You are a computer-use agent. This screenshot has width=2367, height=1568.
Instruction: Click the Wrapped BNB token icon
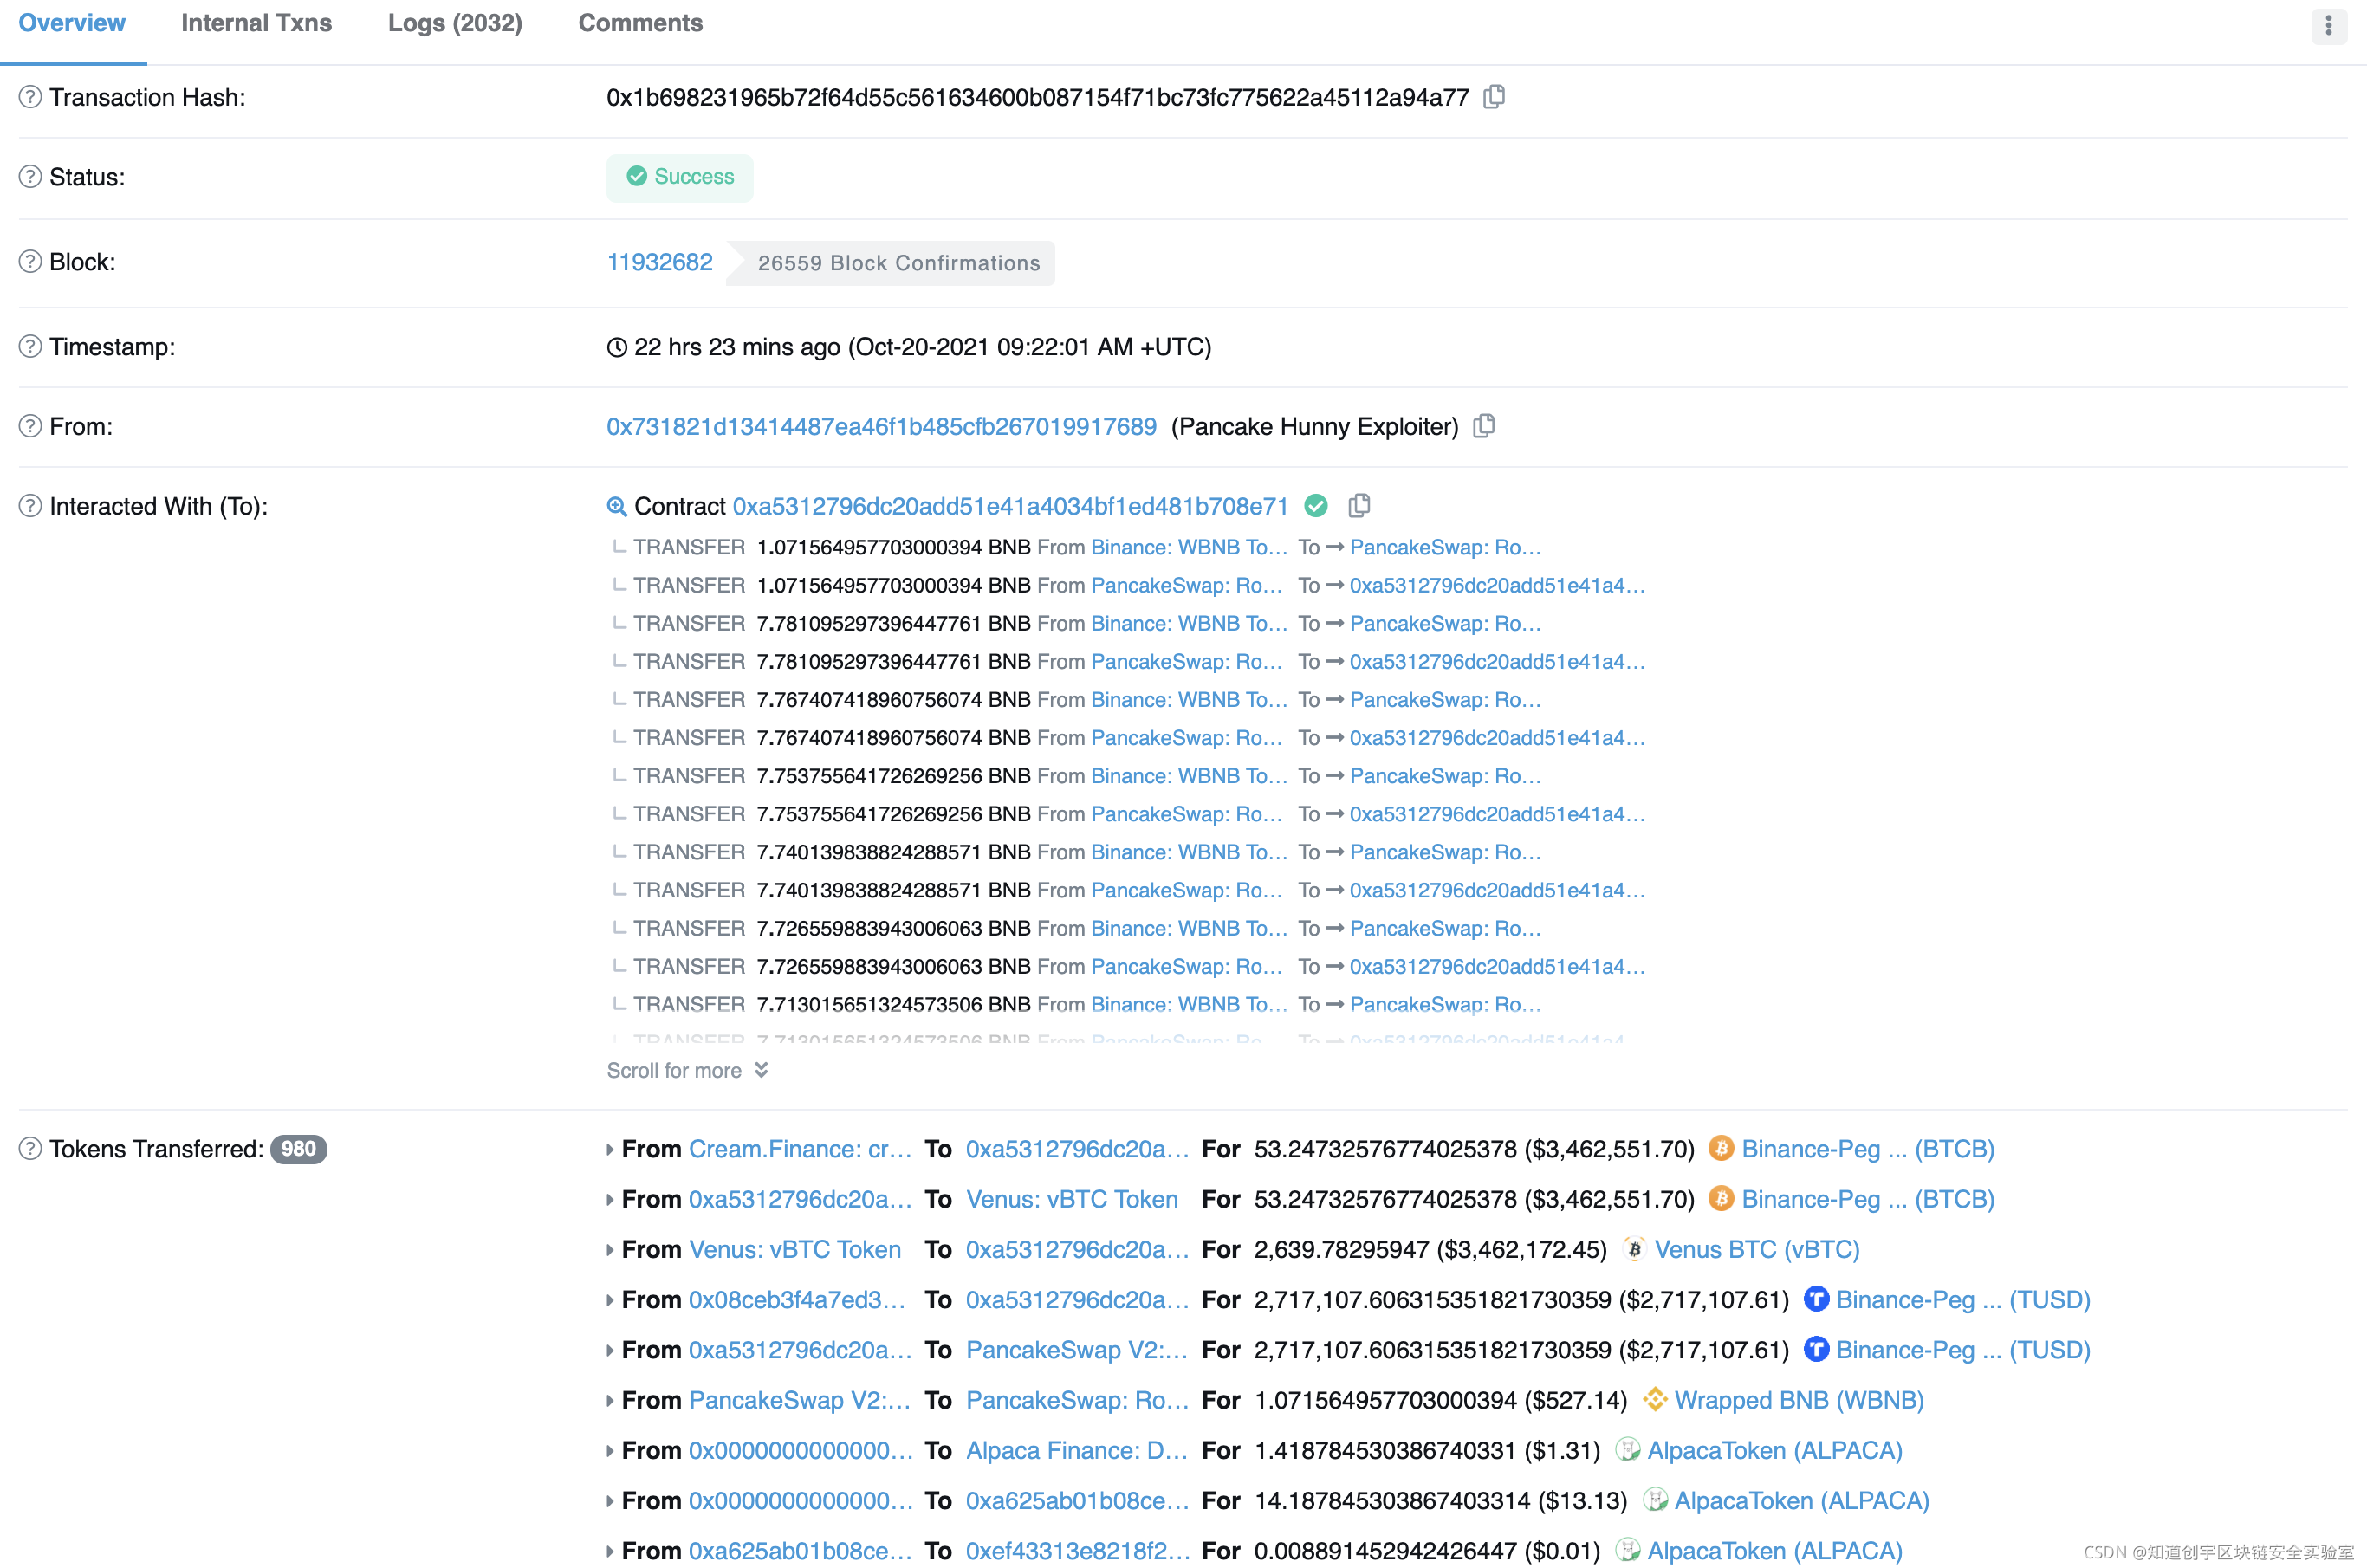coord(1655,1400)
